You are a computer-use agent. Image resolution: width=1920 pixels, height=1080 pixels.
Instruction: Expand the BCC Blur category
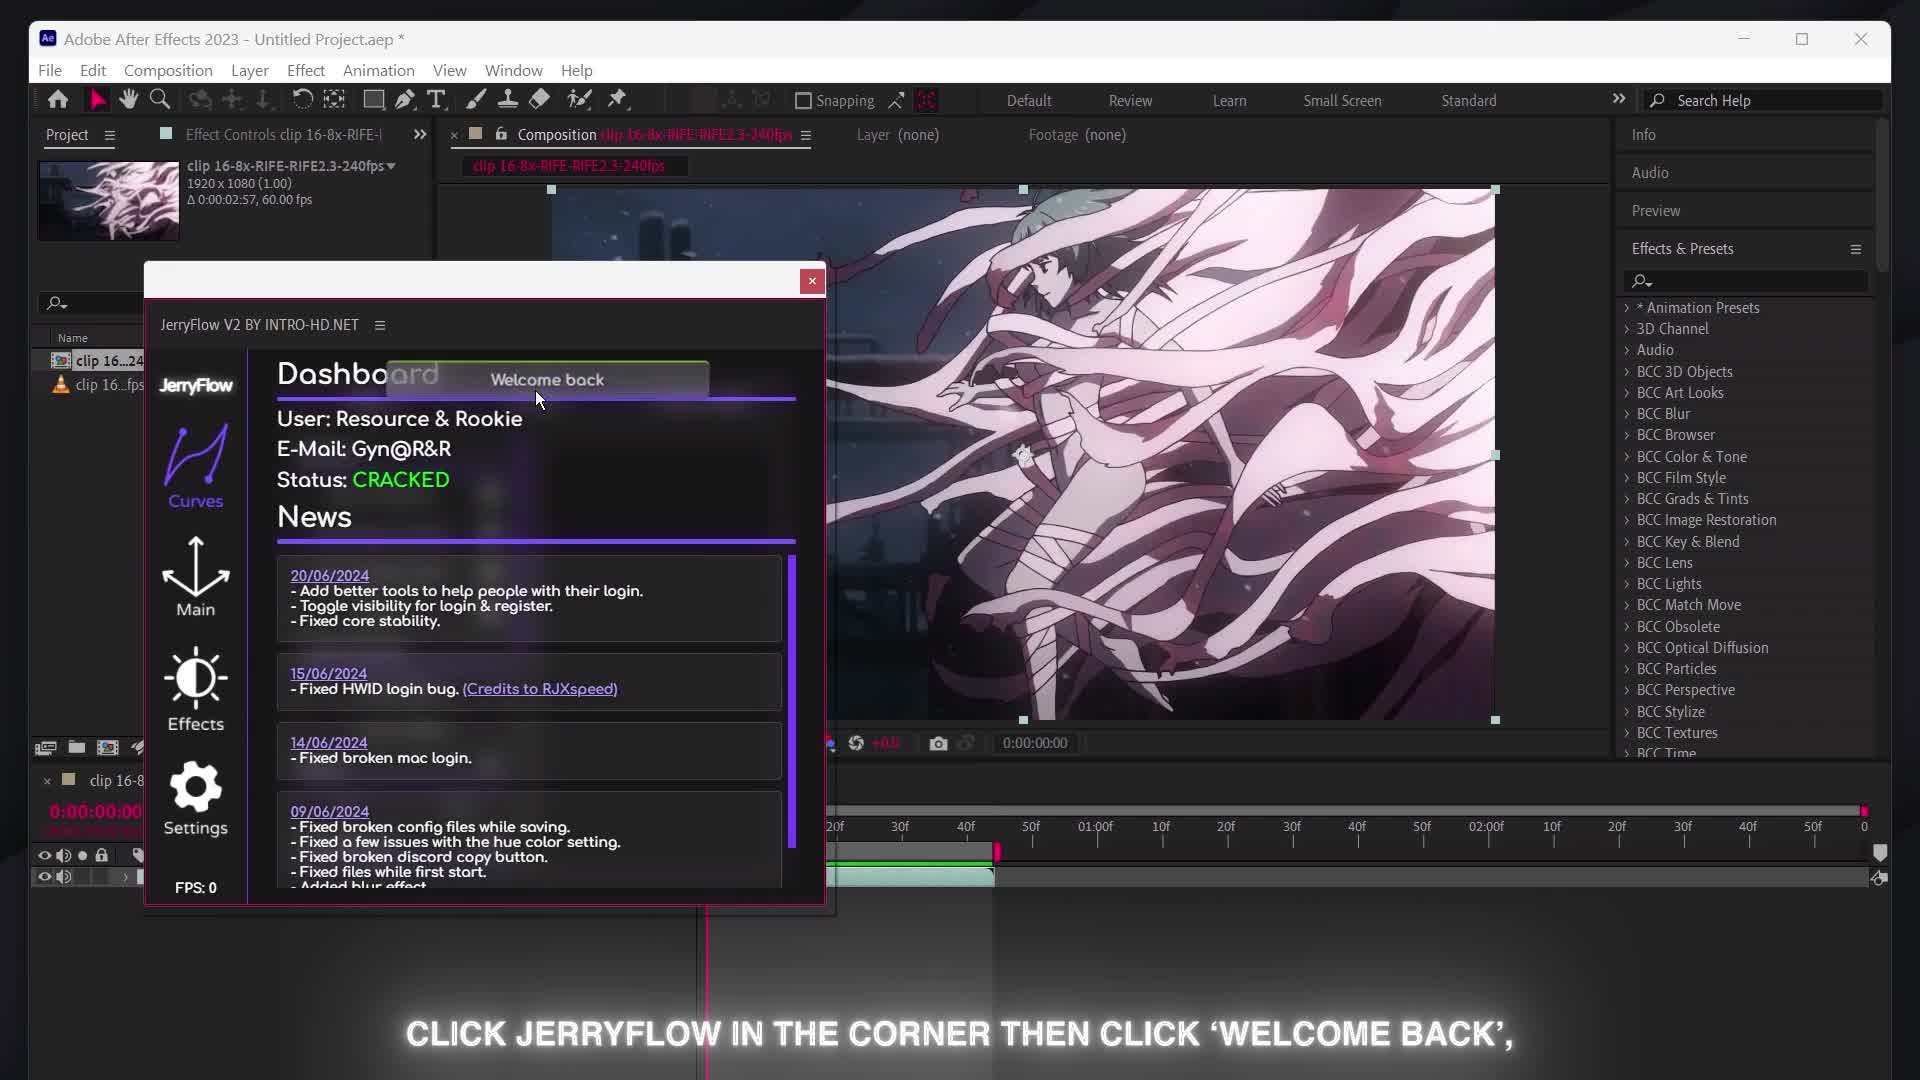click(x=1628, y=413)
